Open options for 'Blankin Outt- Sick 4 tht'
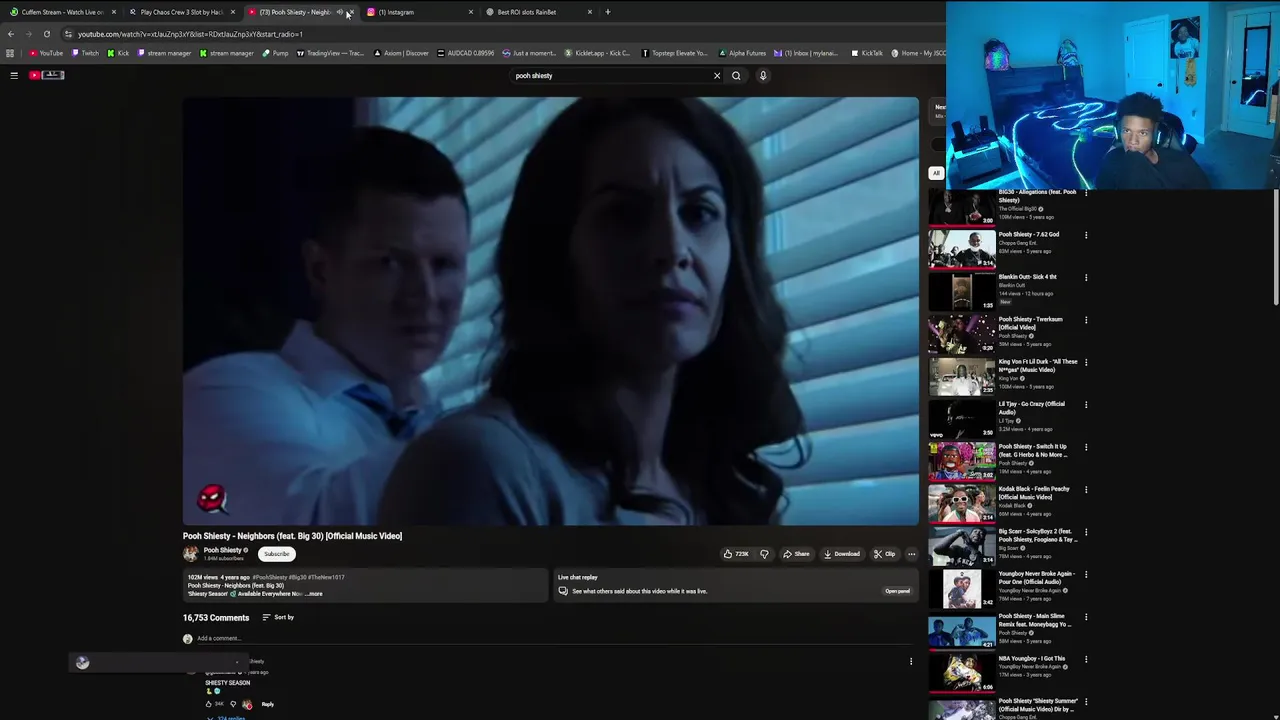This screenshot has width=1280, height=720. tap(1086, 278)
